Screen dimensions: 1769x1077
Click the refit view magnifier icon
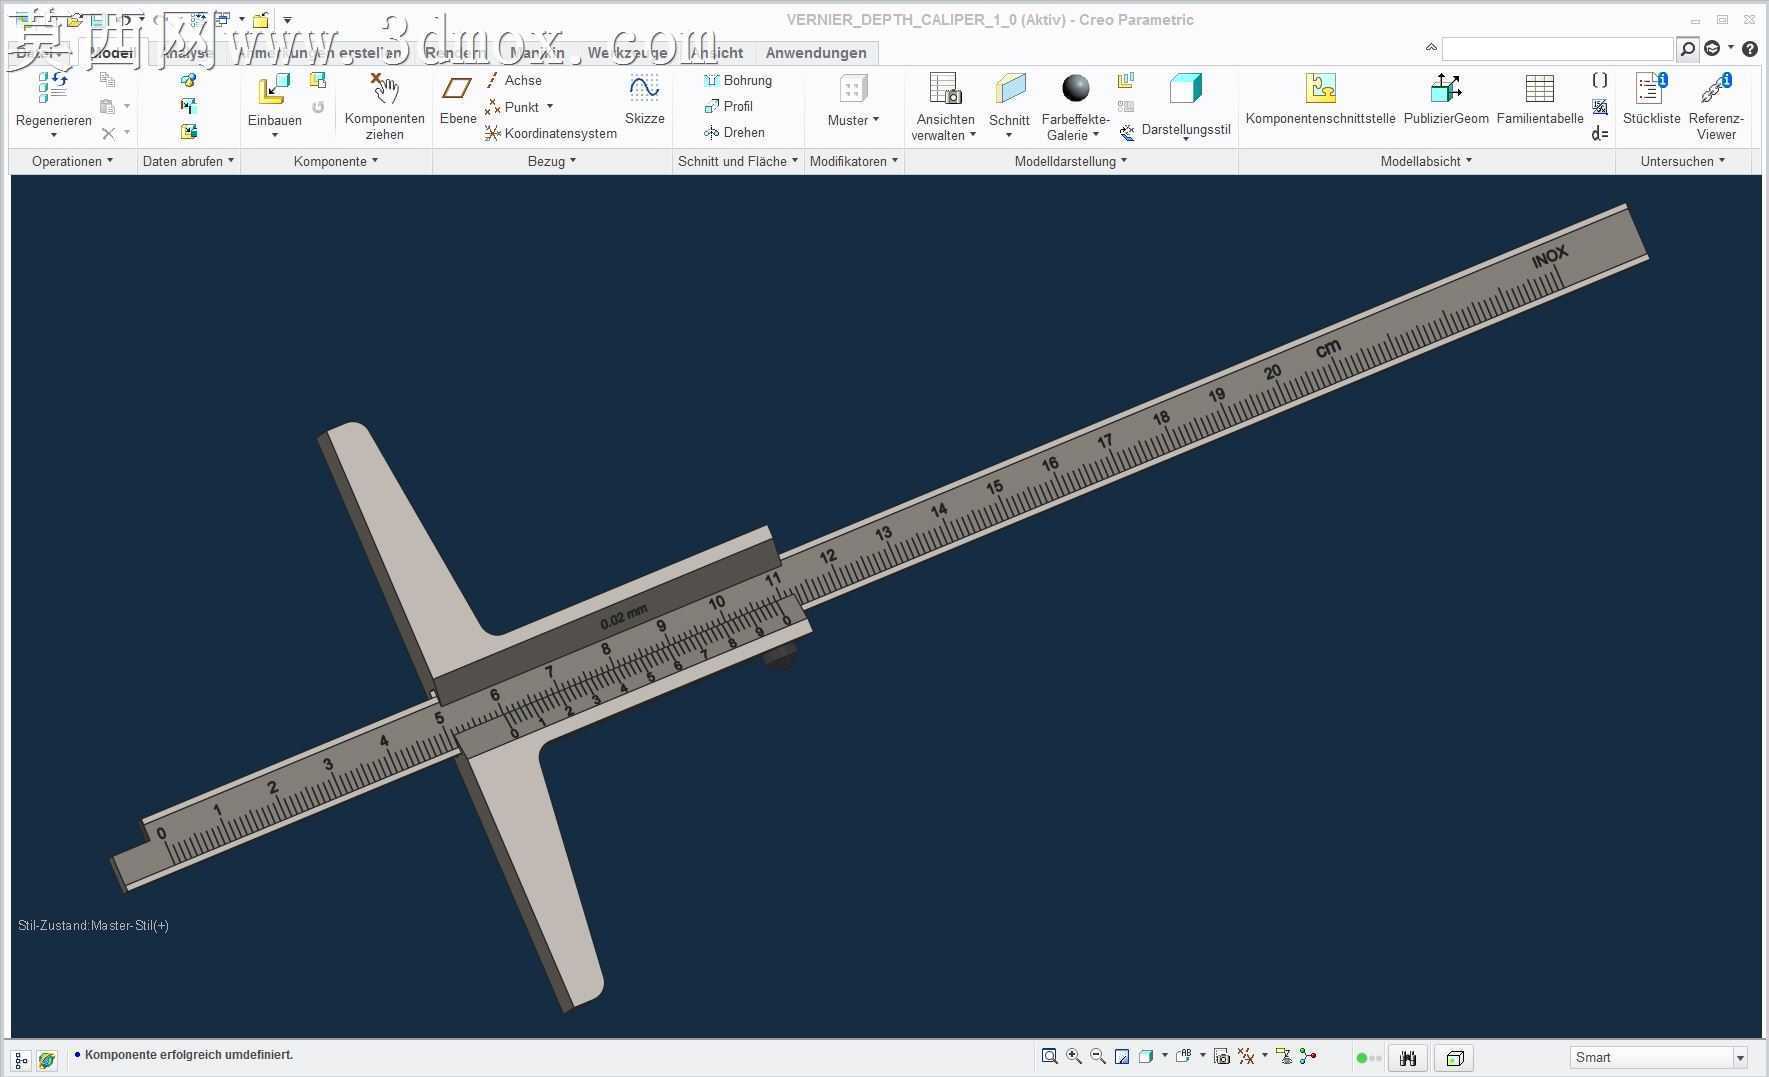[x=1049, y=1056]
